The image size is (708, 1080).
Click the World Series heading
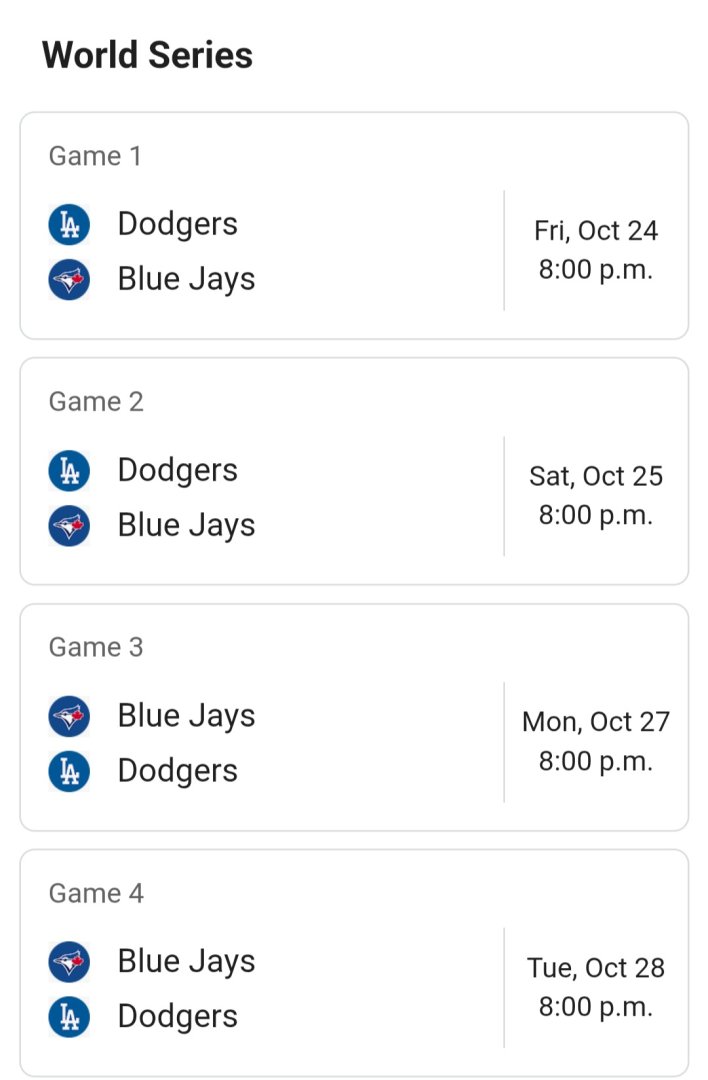(x=147, y=55)
